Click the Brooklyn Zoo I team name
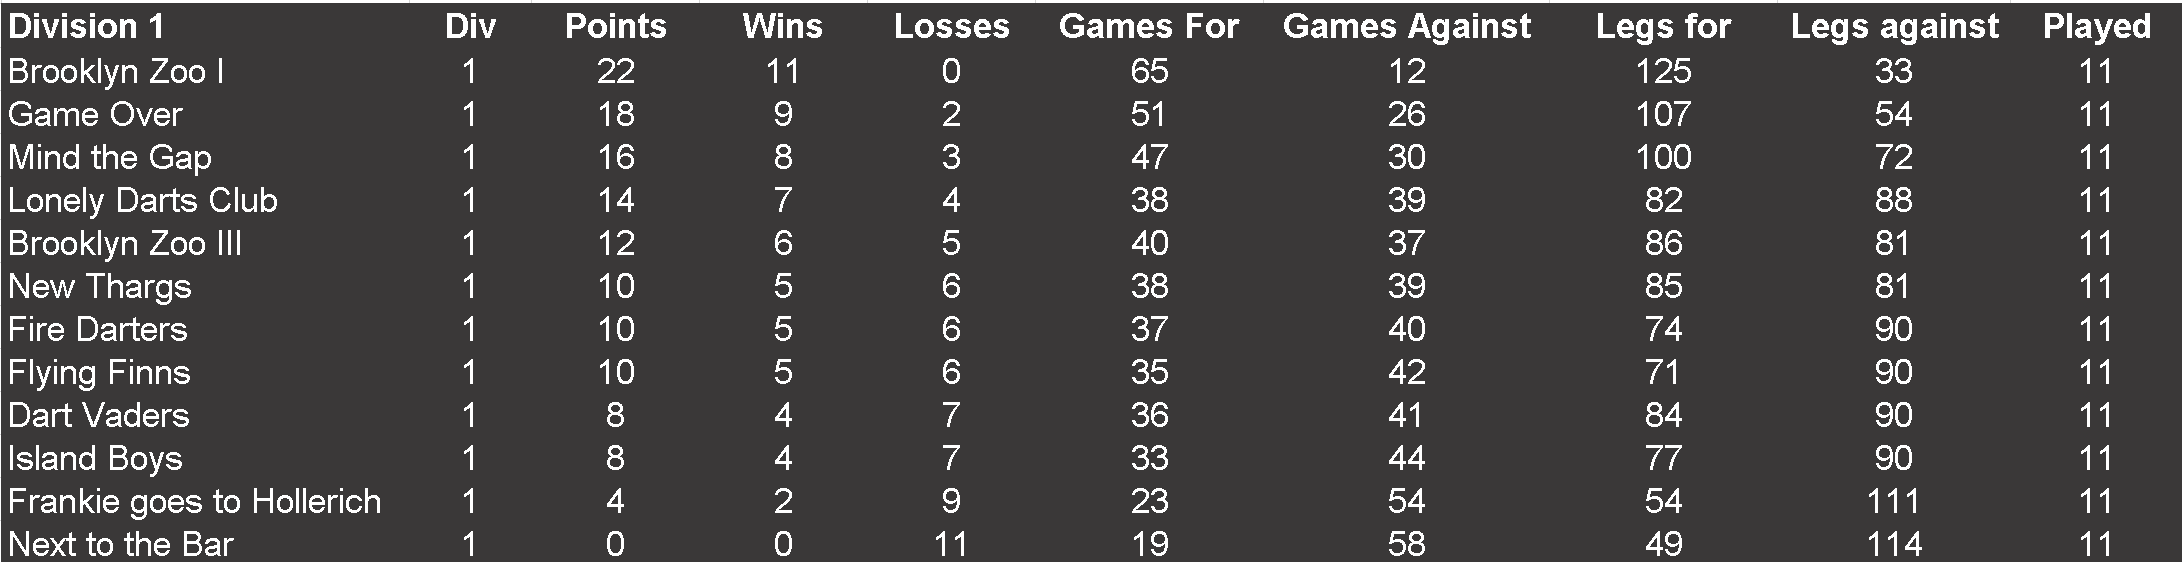The height and width of the screenshot is (562, 2182). coord(116,71)
